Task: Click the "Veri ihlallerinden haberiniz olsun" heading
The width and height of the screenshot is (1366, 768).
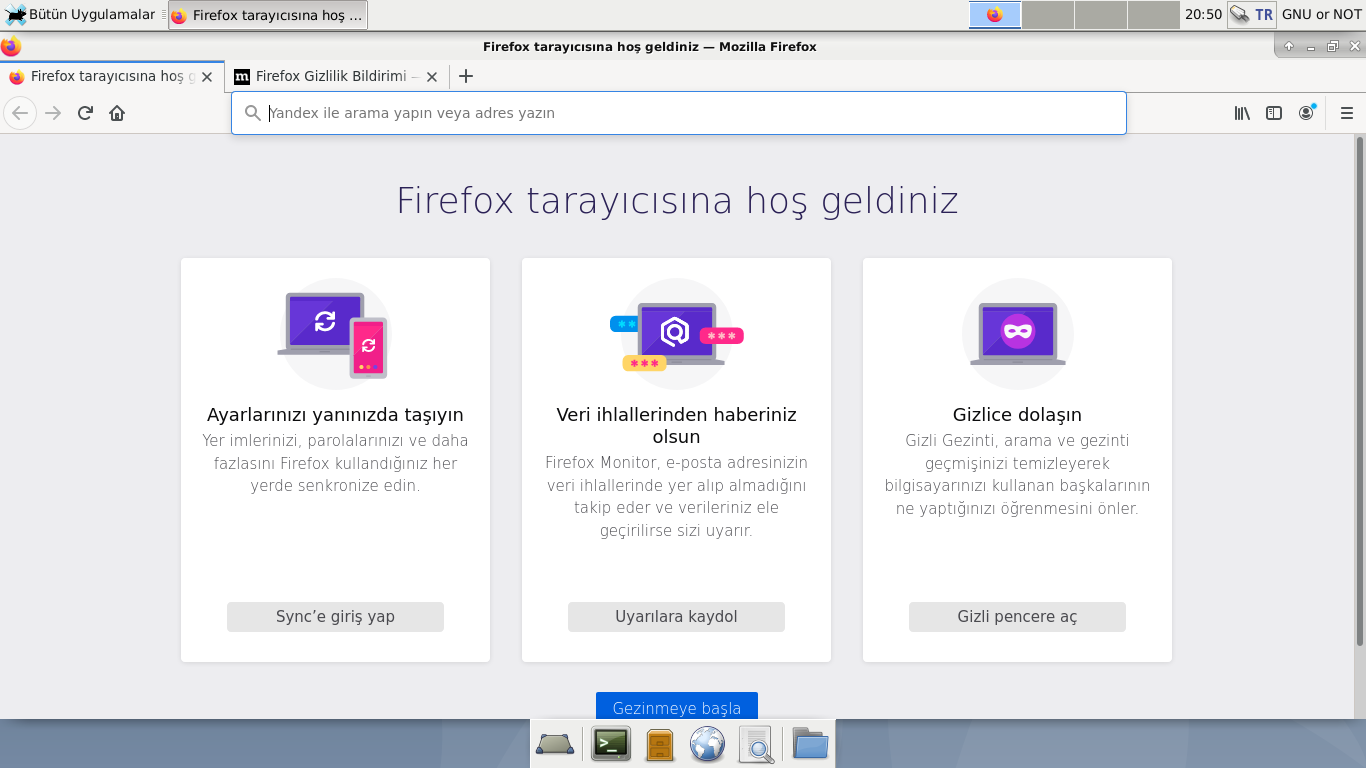Action: click(676, 426)
